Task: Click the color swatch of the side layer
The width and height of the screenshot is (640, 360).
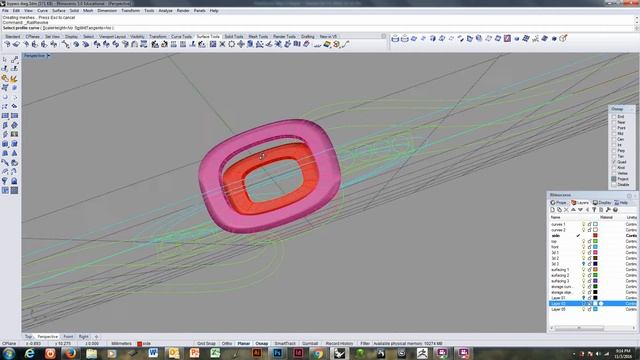Action: [596, 236]
